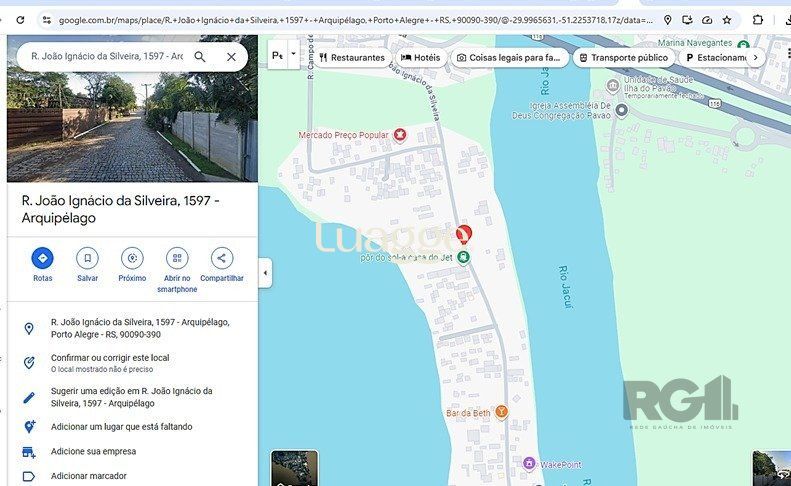Image resolution: width=791 pixels, height=486 pixels.
Task: Click the red location pin on map
Action: pos(464,235)
